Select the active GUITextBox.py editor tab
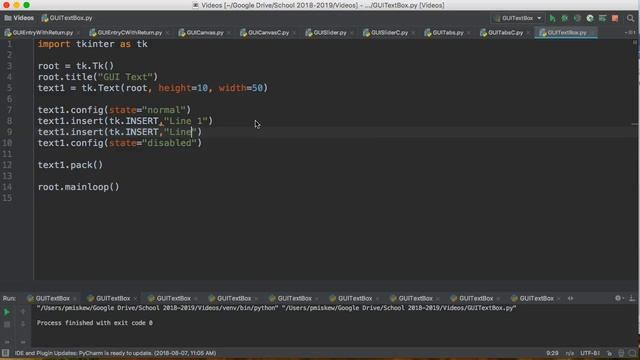The width and height of the screenshot is (640, 360). point(567,33)
